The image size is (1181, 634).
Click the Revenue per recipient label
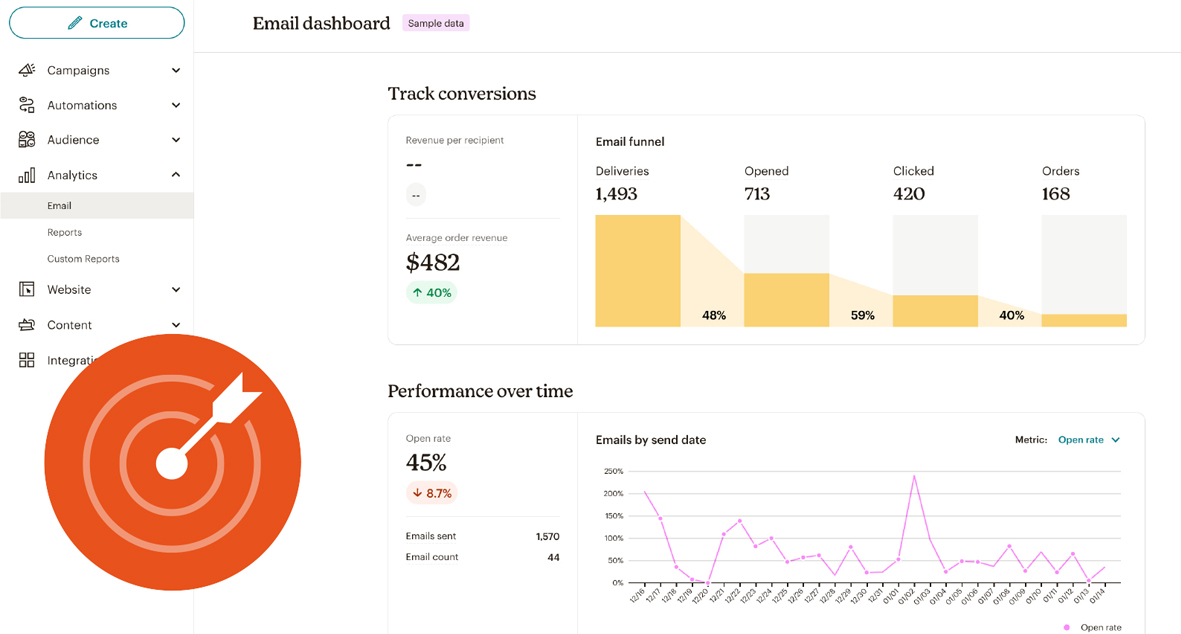[455, 140]
